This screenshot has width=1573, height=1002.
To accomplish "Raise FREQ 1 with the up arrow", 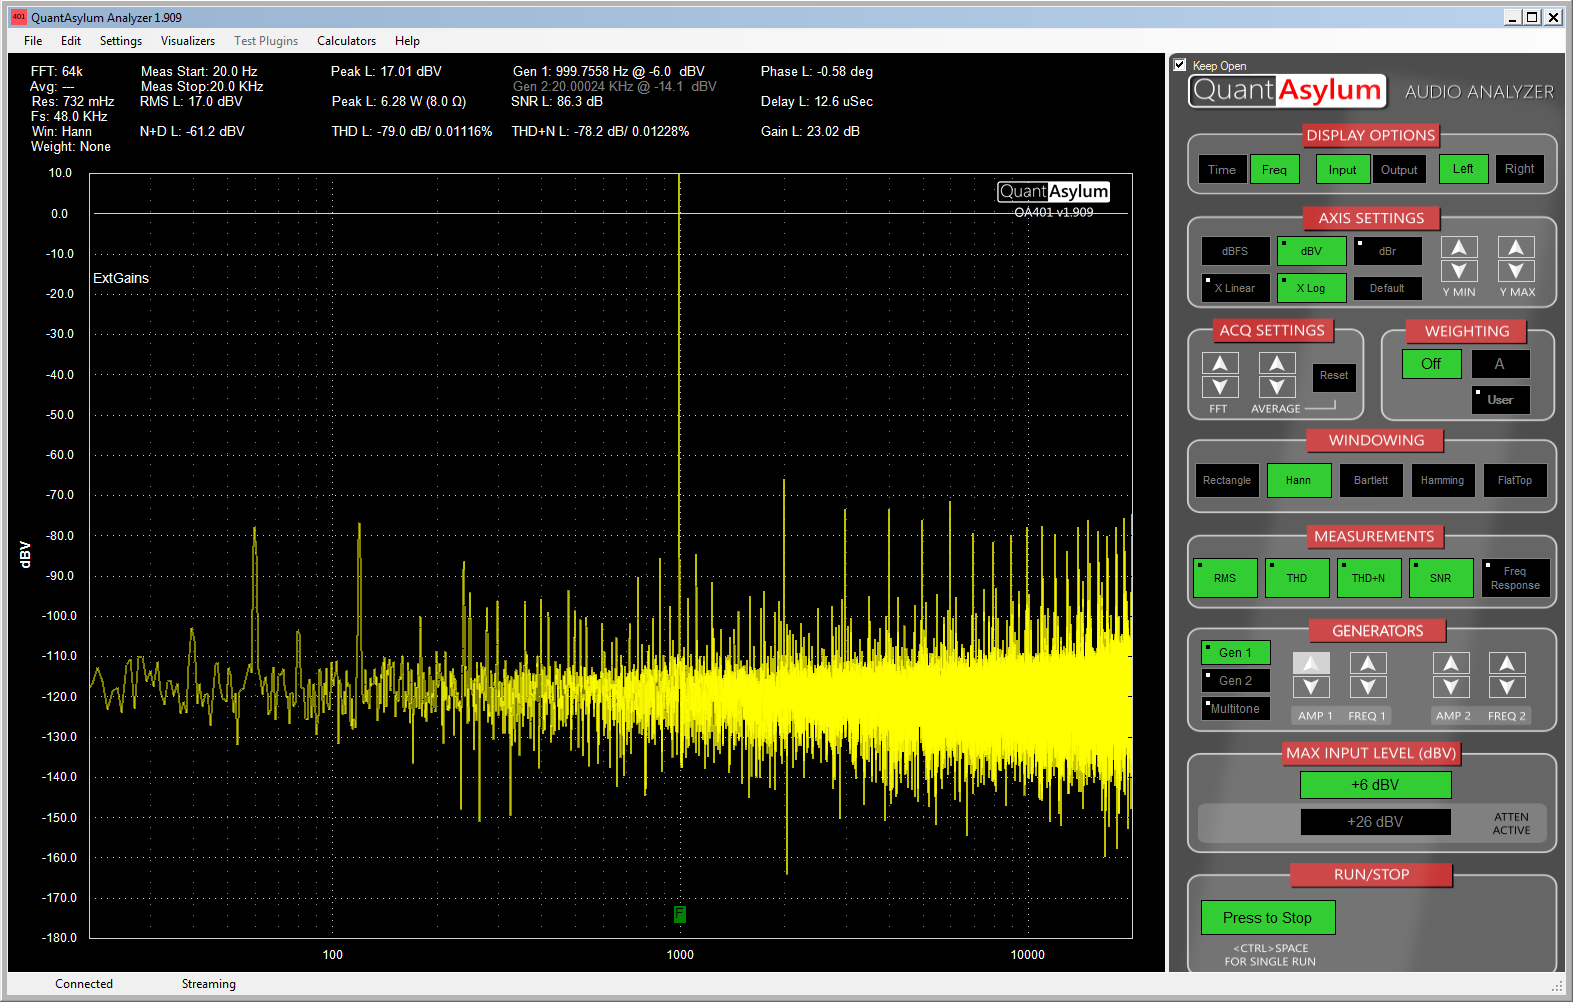I will [1368, 663].
